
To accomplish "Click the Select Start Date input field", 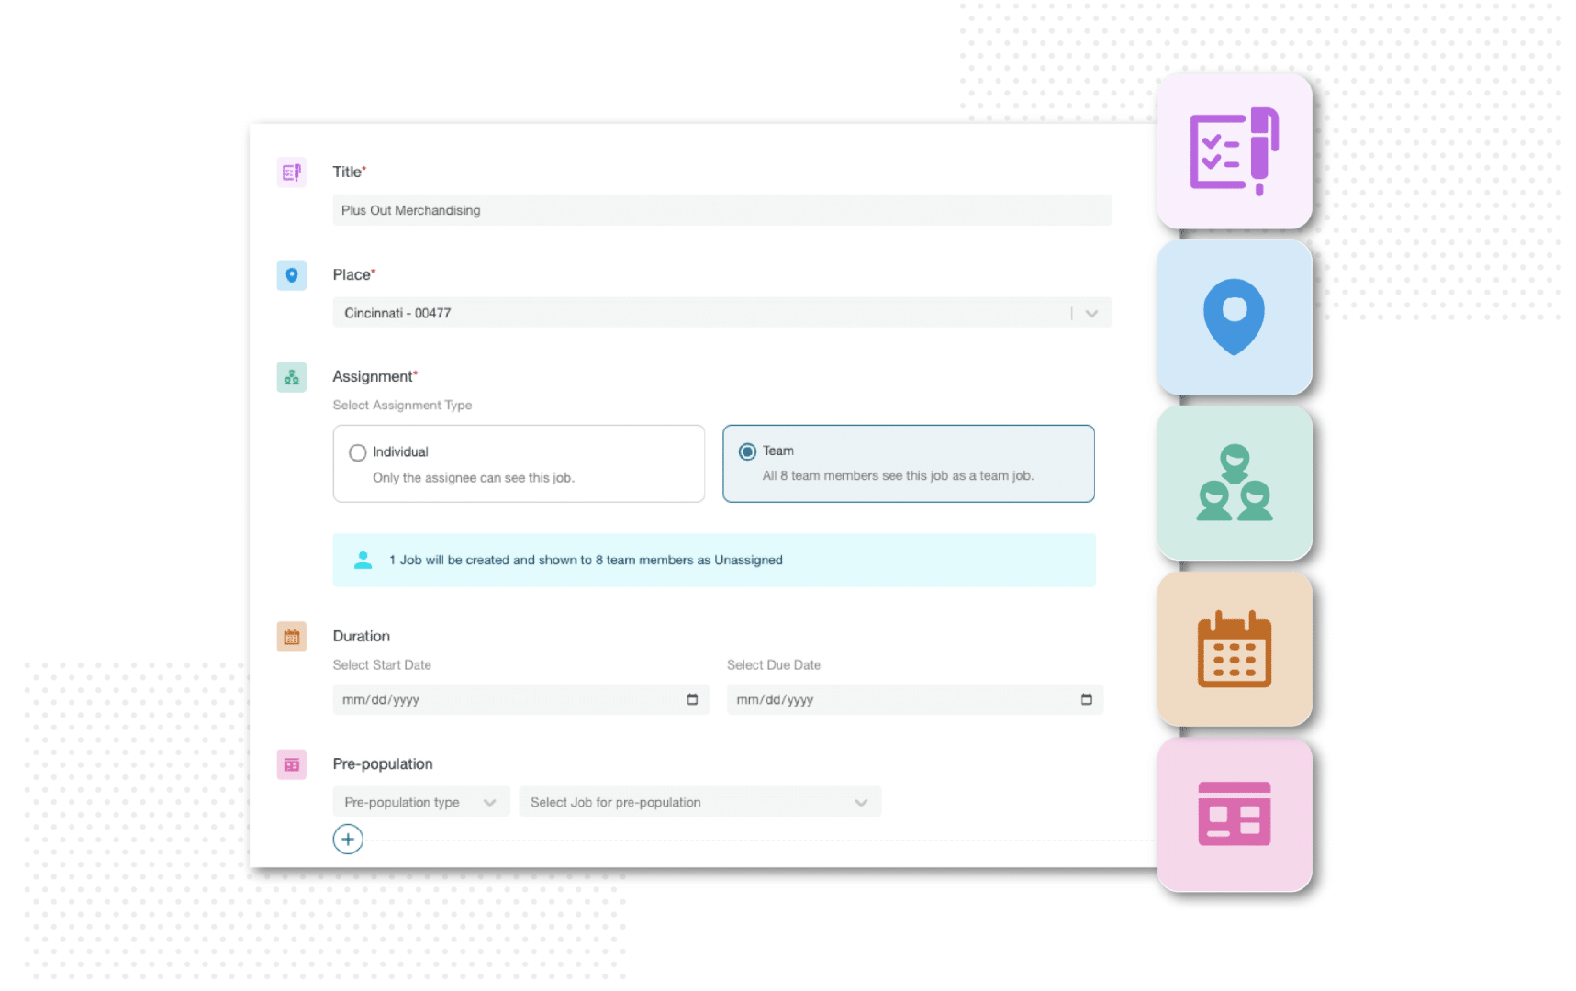I will click(521, 700).
